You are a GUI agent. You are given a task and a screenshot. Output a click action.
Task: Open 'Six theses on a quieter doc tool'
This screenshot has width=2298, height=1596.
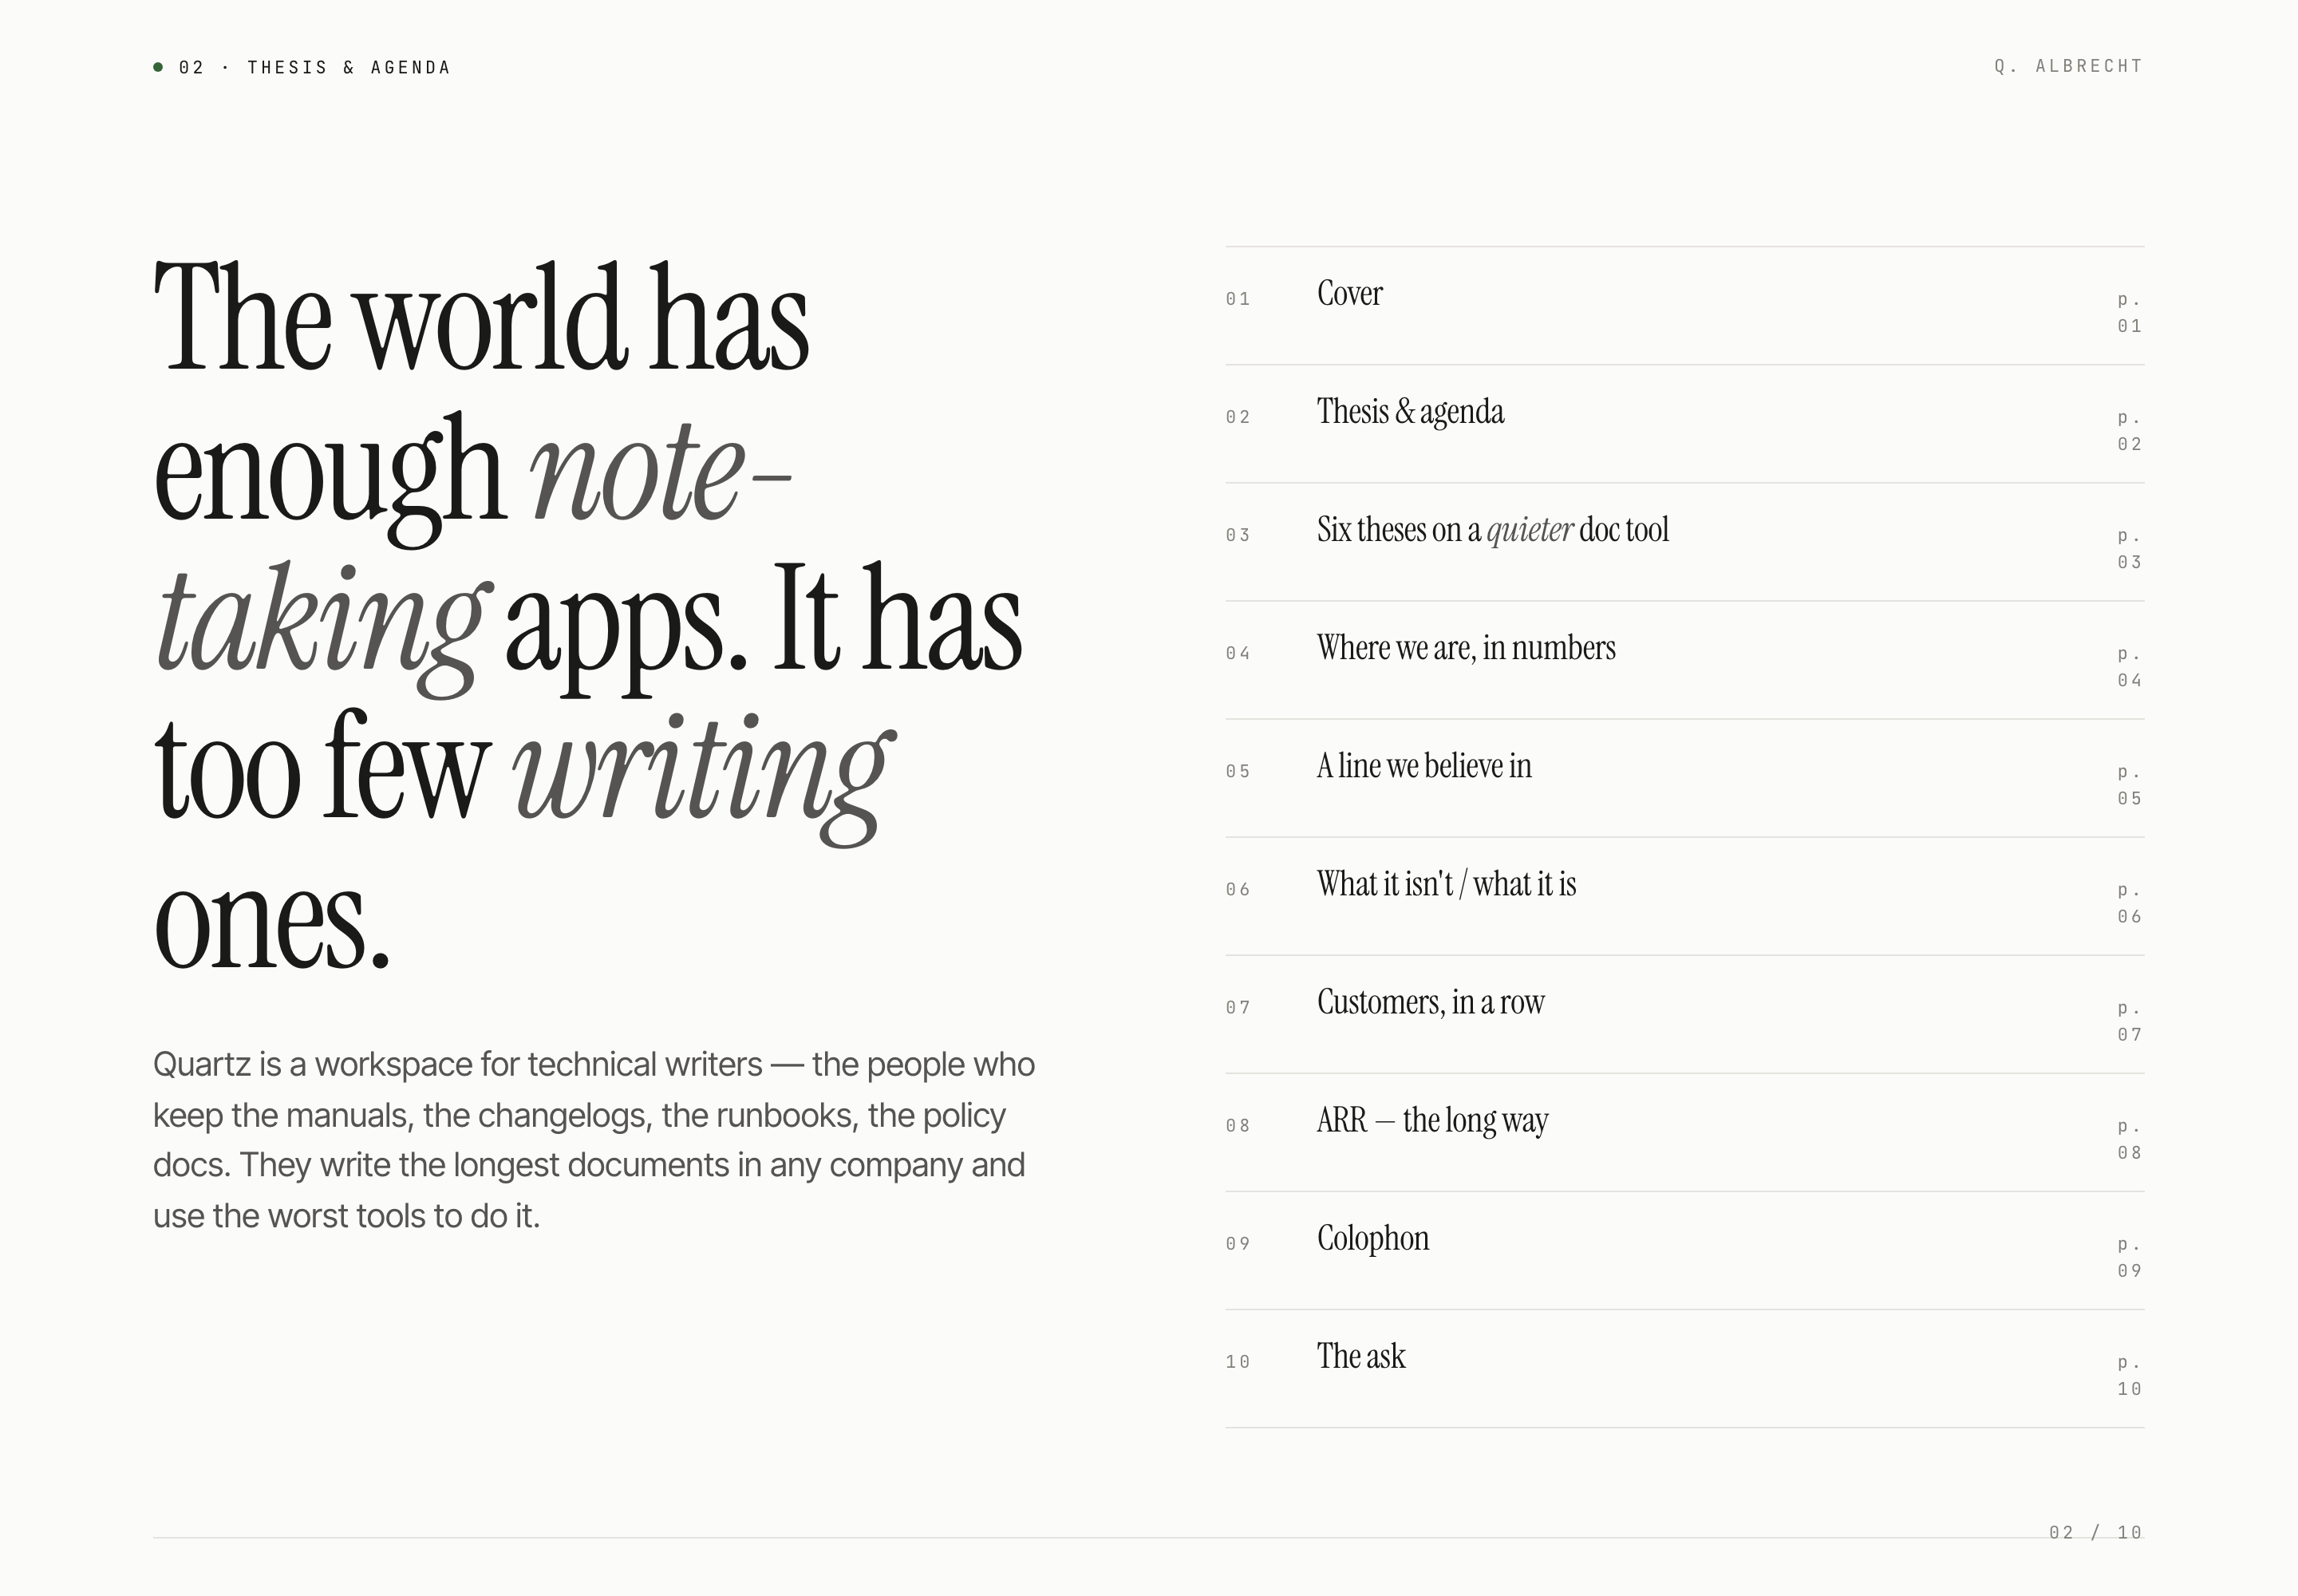coord(1492,529)
